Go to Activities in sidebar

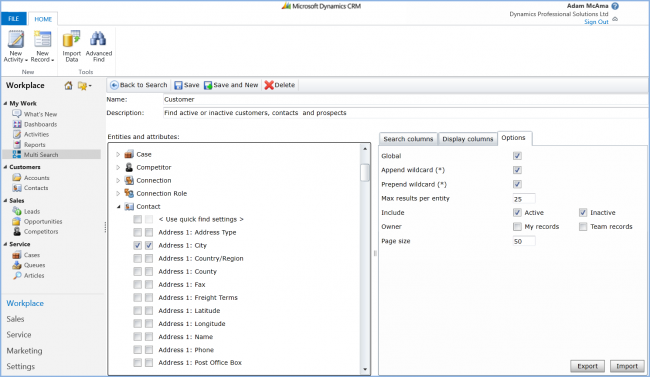pyautogui.click(x=31, y=134)
